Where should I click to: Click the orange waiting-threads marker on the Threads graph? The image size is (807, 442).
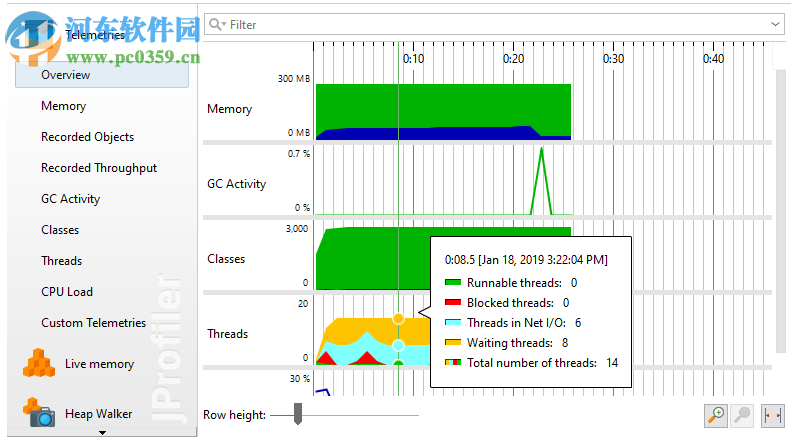398,319
